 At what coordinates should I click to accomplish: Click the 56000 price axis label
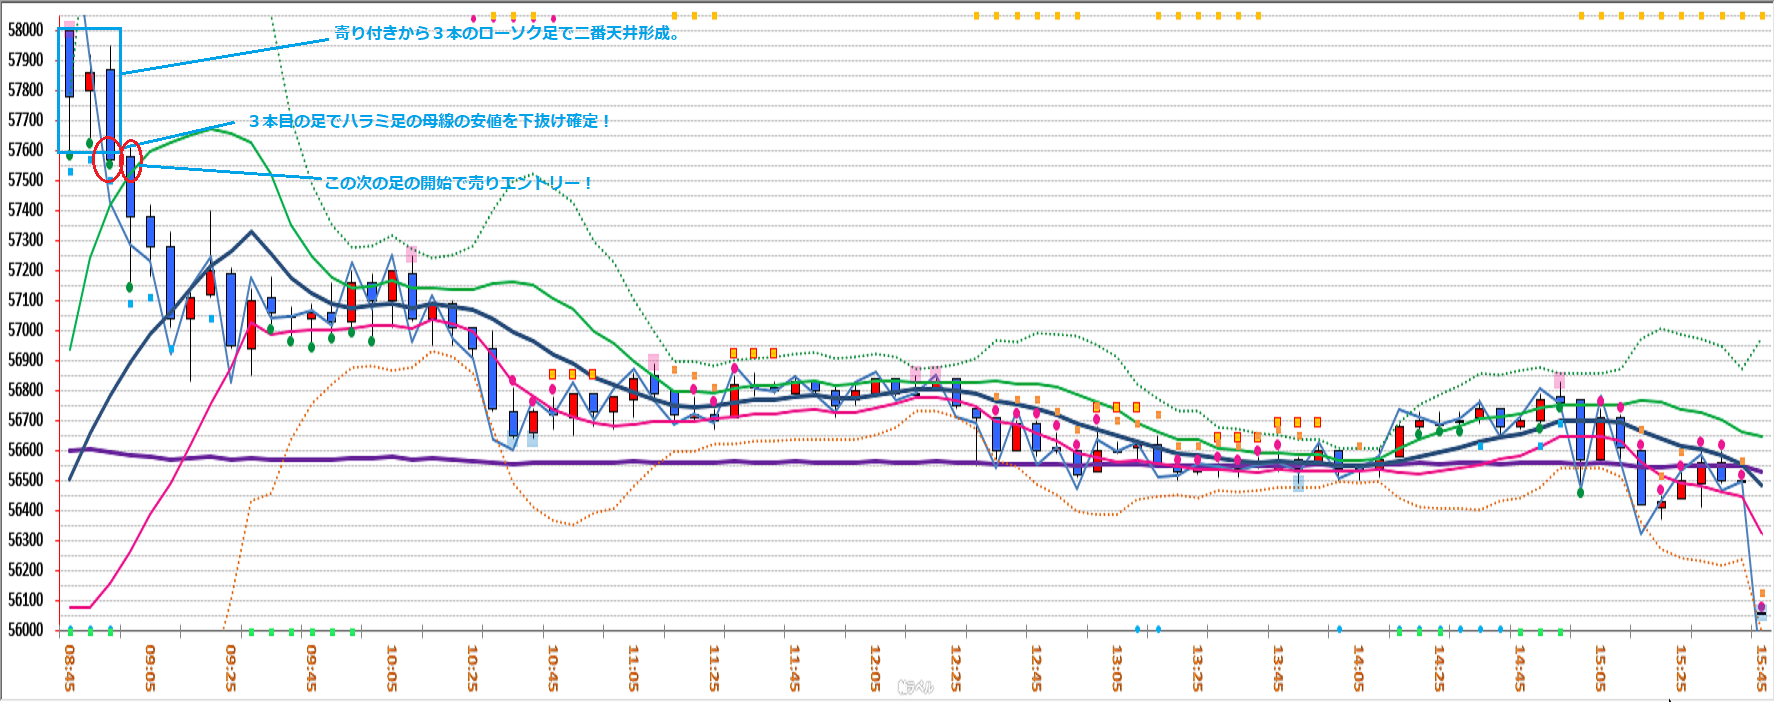click(x=26, y=630)
